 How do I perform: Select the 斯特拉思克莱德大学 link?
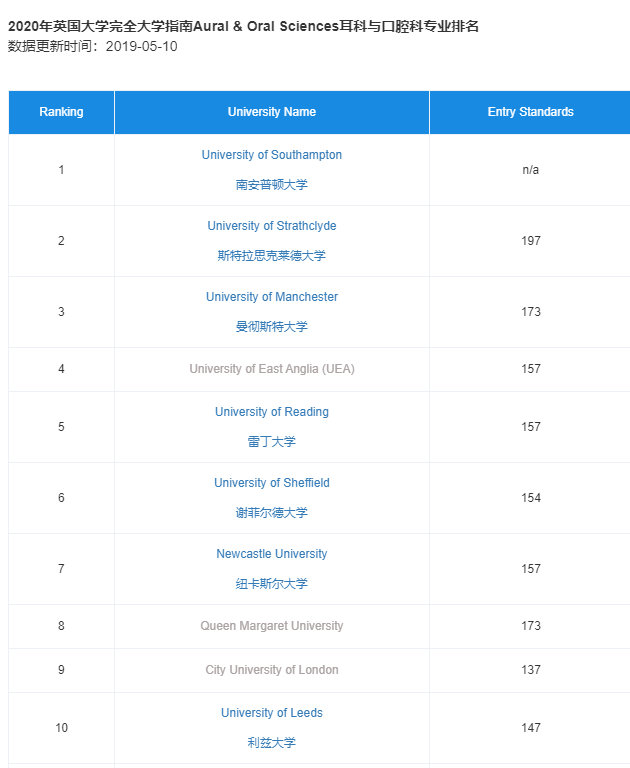coord(271,256)
